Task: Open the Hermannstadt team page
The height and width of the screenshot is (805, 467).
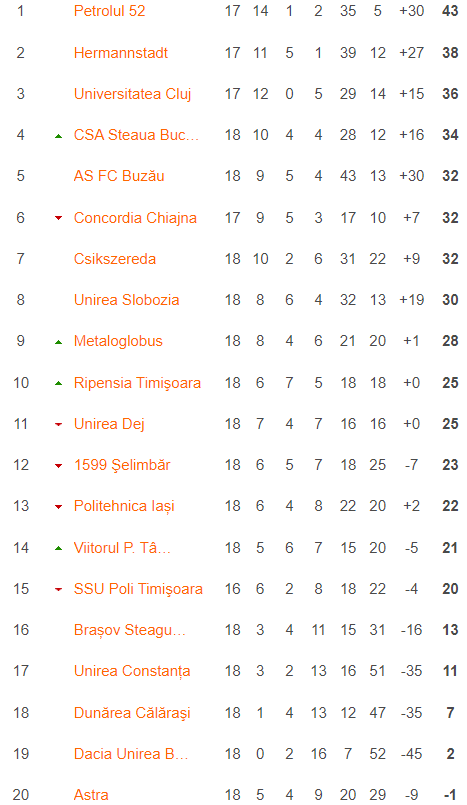Action: pos(121,53)
